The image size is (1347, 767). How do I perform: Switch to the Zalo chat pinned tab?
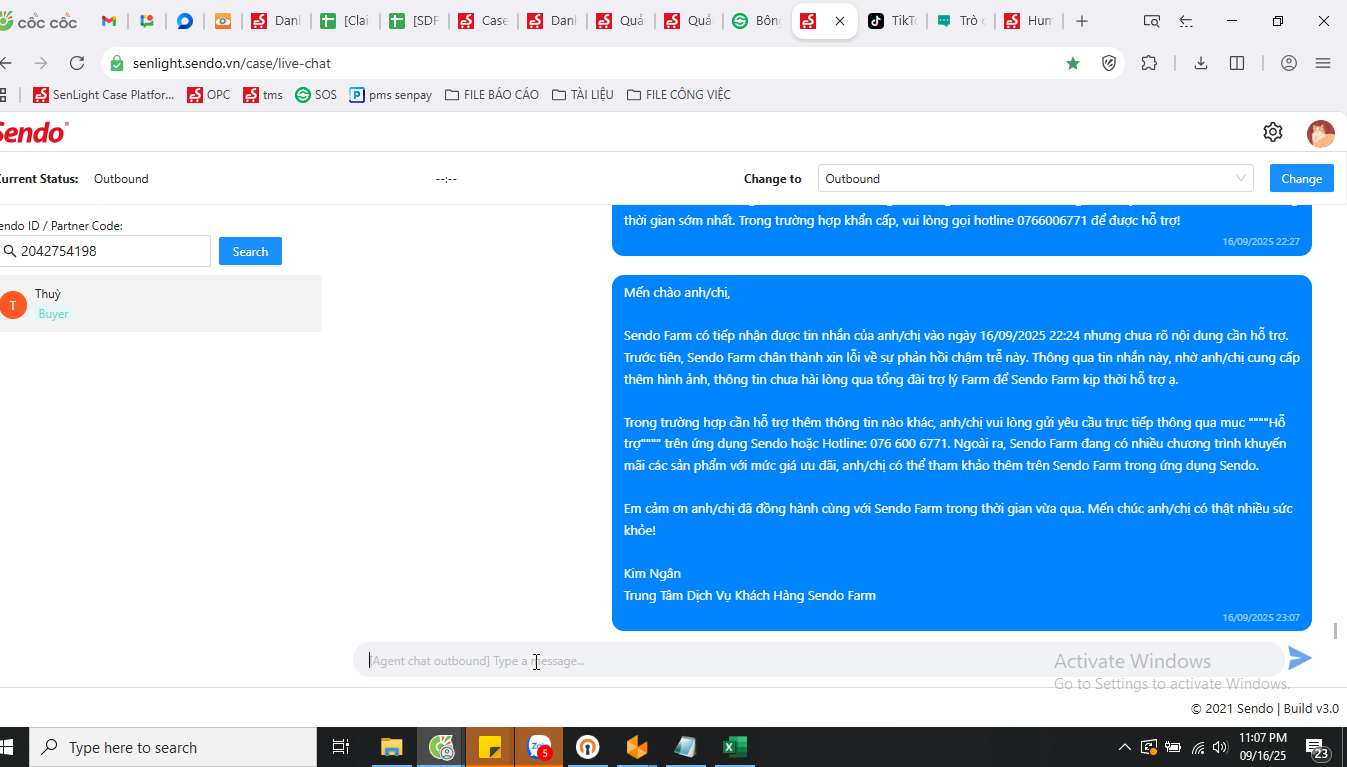pos(185,21)
